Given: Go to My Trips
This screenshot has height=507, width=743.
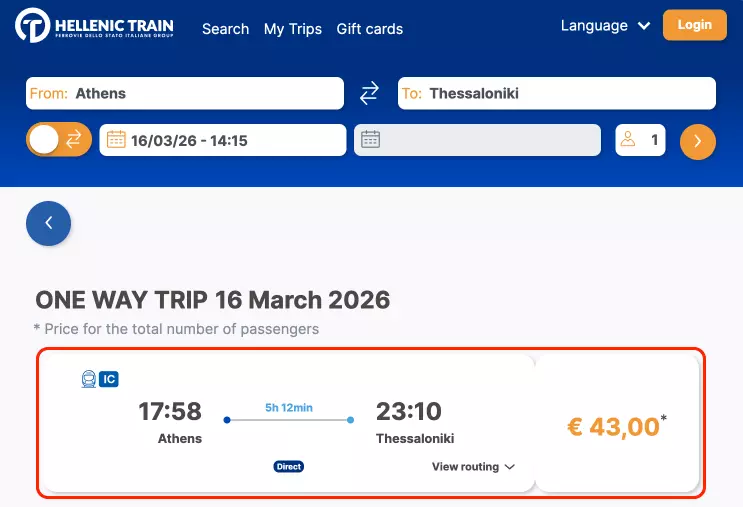Looking at the screenshot, I should pos(292,29).
